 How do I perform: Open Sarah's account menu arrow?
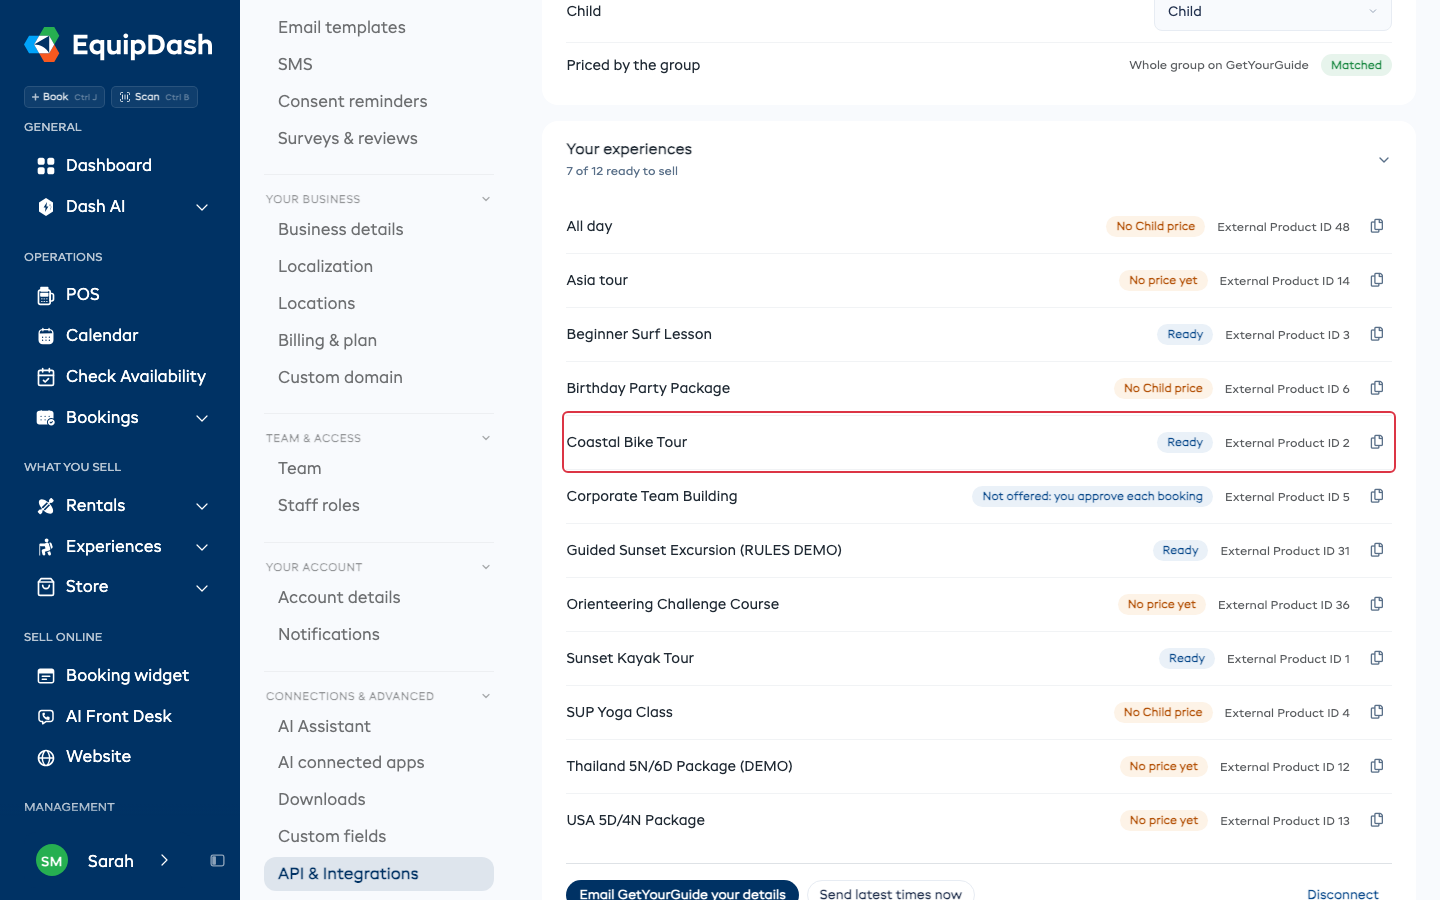point(164,861)
